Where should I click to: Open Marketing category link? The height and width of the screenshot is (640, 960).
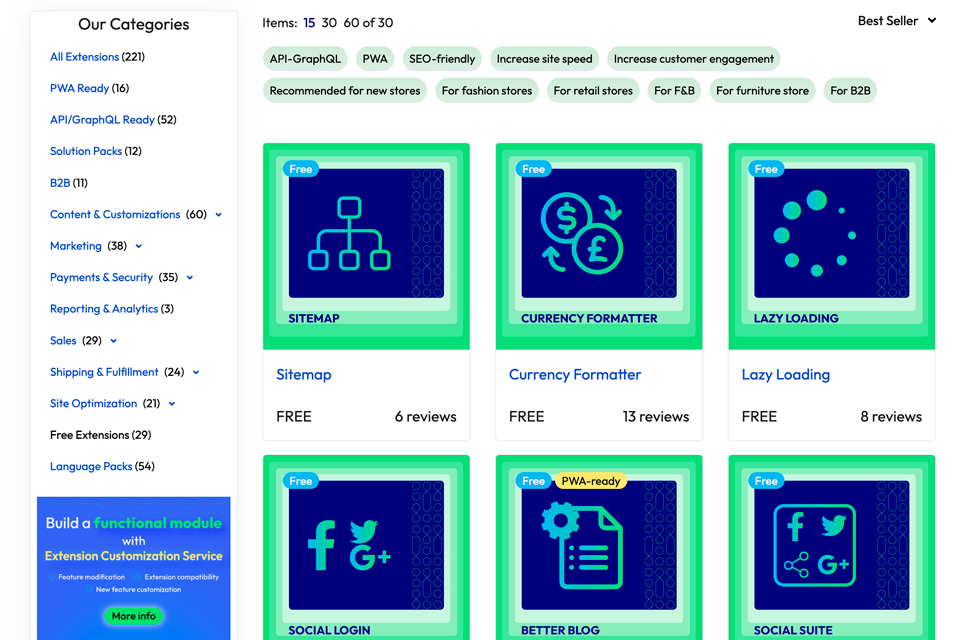[x=76, y=246]
